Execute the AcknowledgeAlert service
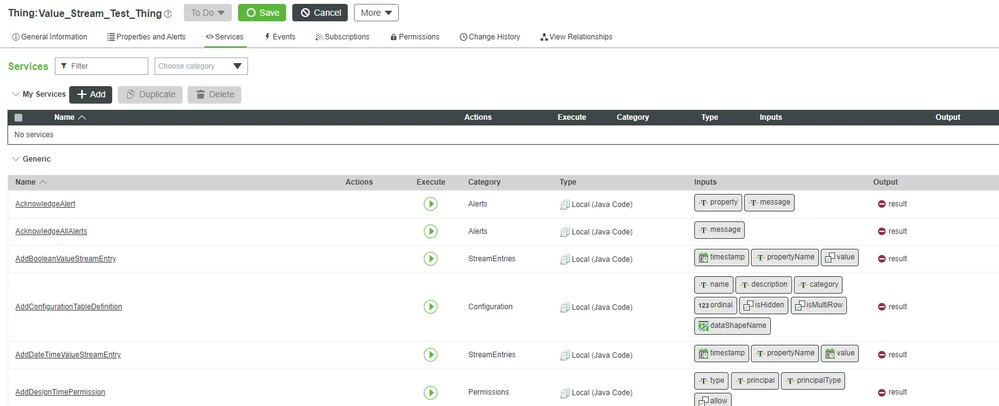The height and width of the screenshot is (406, 999). click(431, 204)
